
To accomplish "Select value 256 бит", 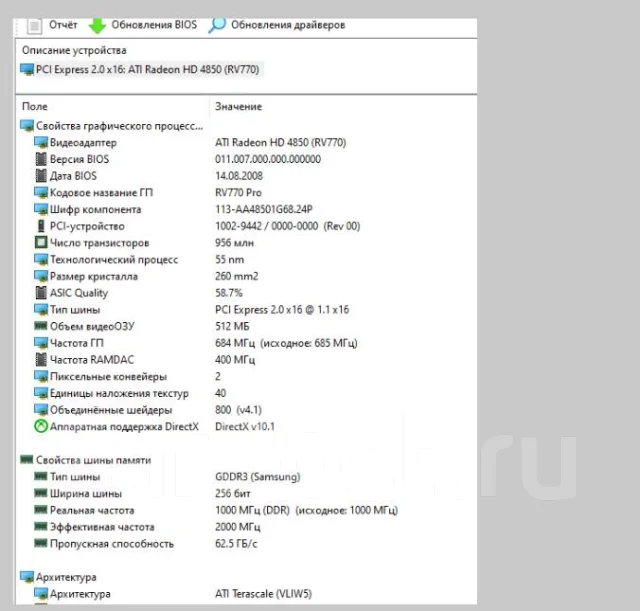I will [x=233, y=493].
